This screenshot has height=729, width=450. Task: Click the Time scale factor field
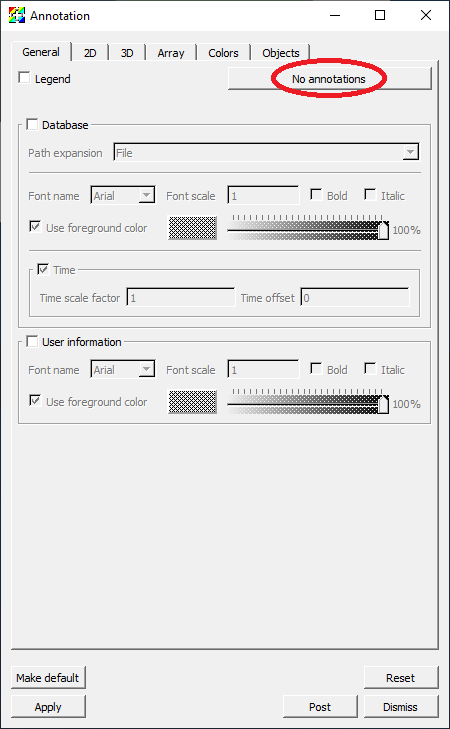coord(181,298)
